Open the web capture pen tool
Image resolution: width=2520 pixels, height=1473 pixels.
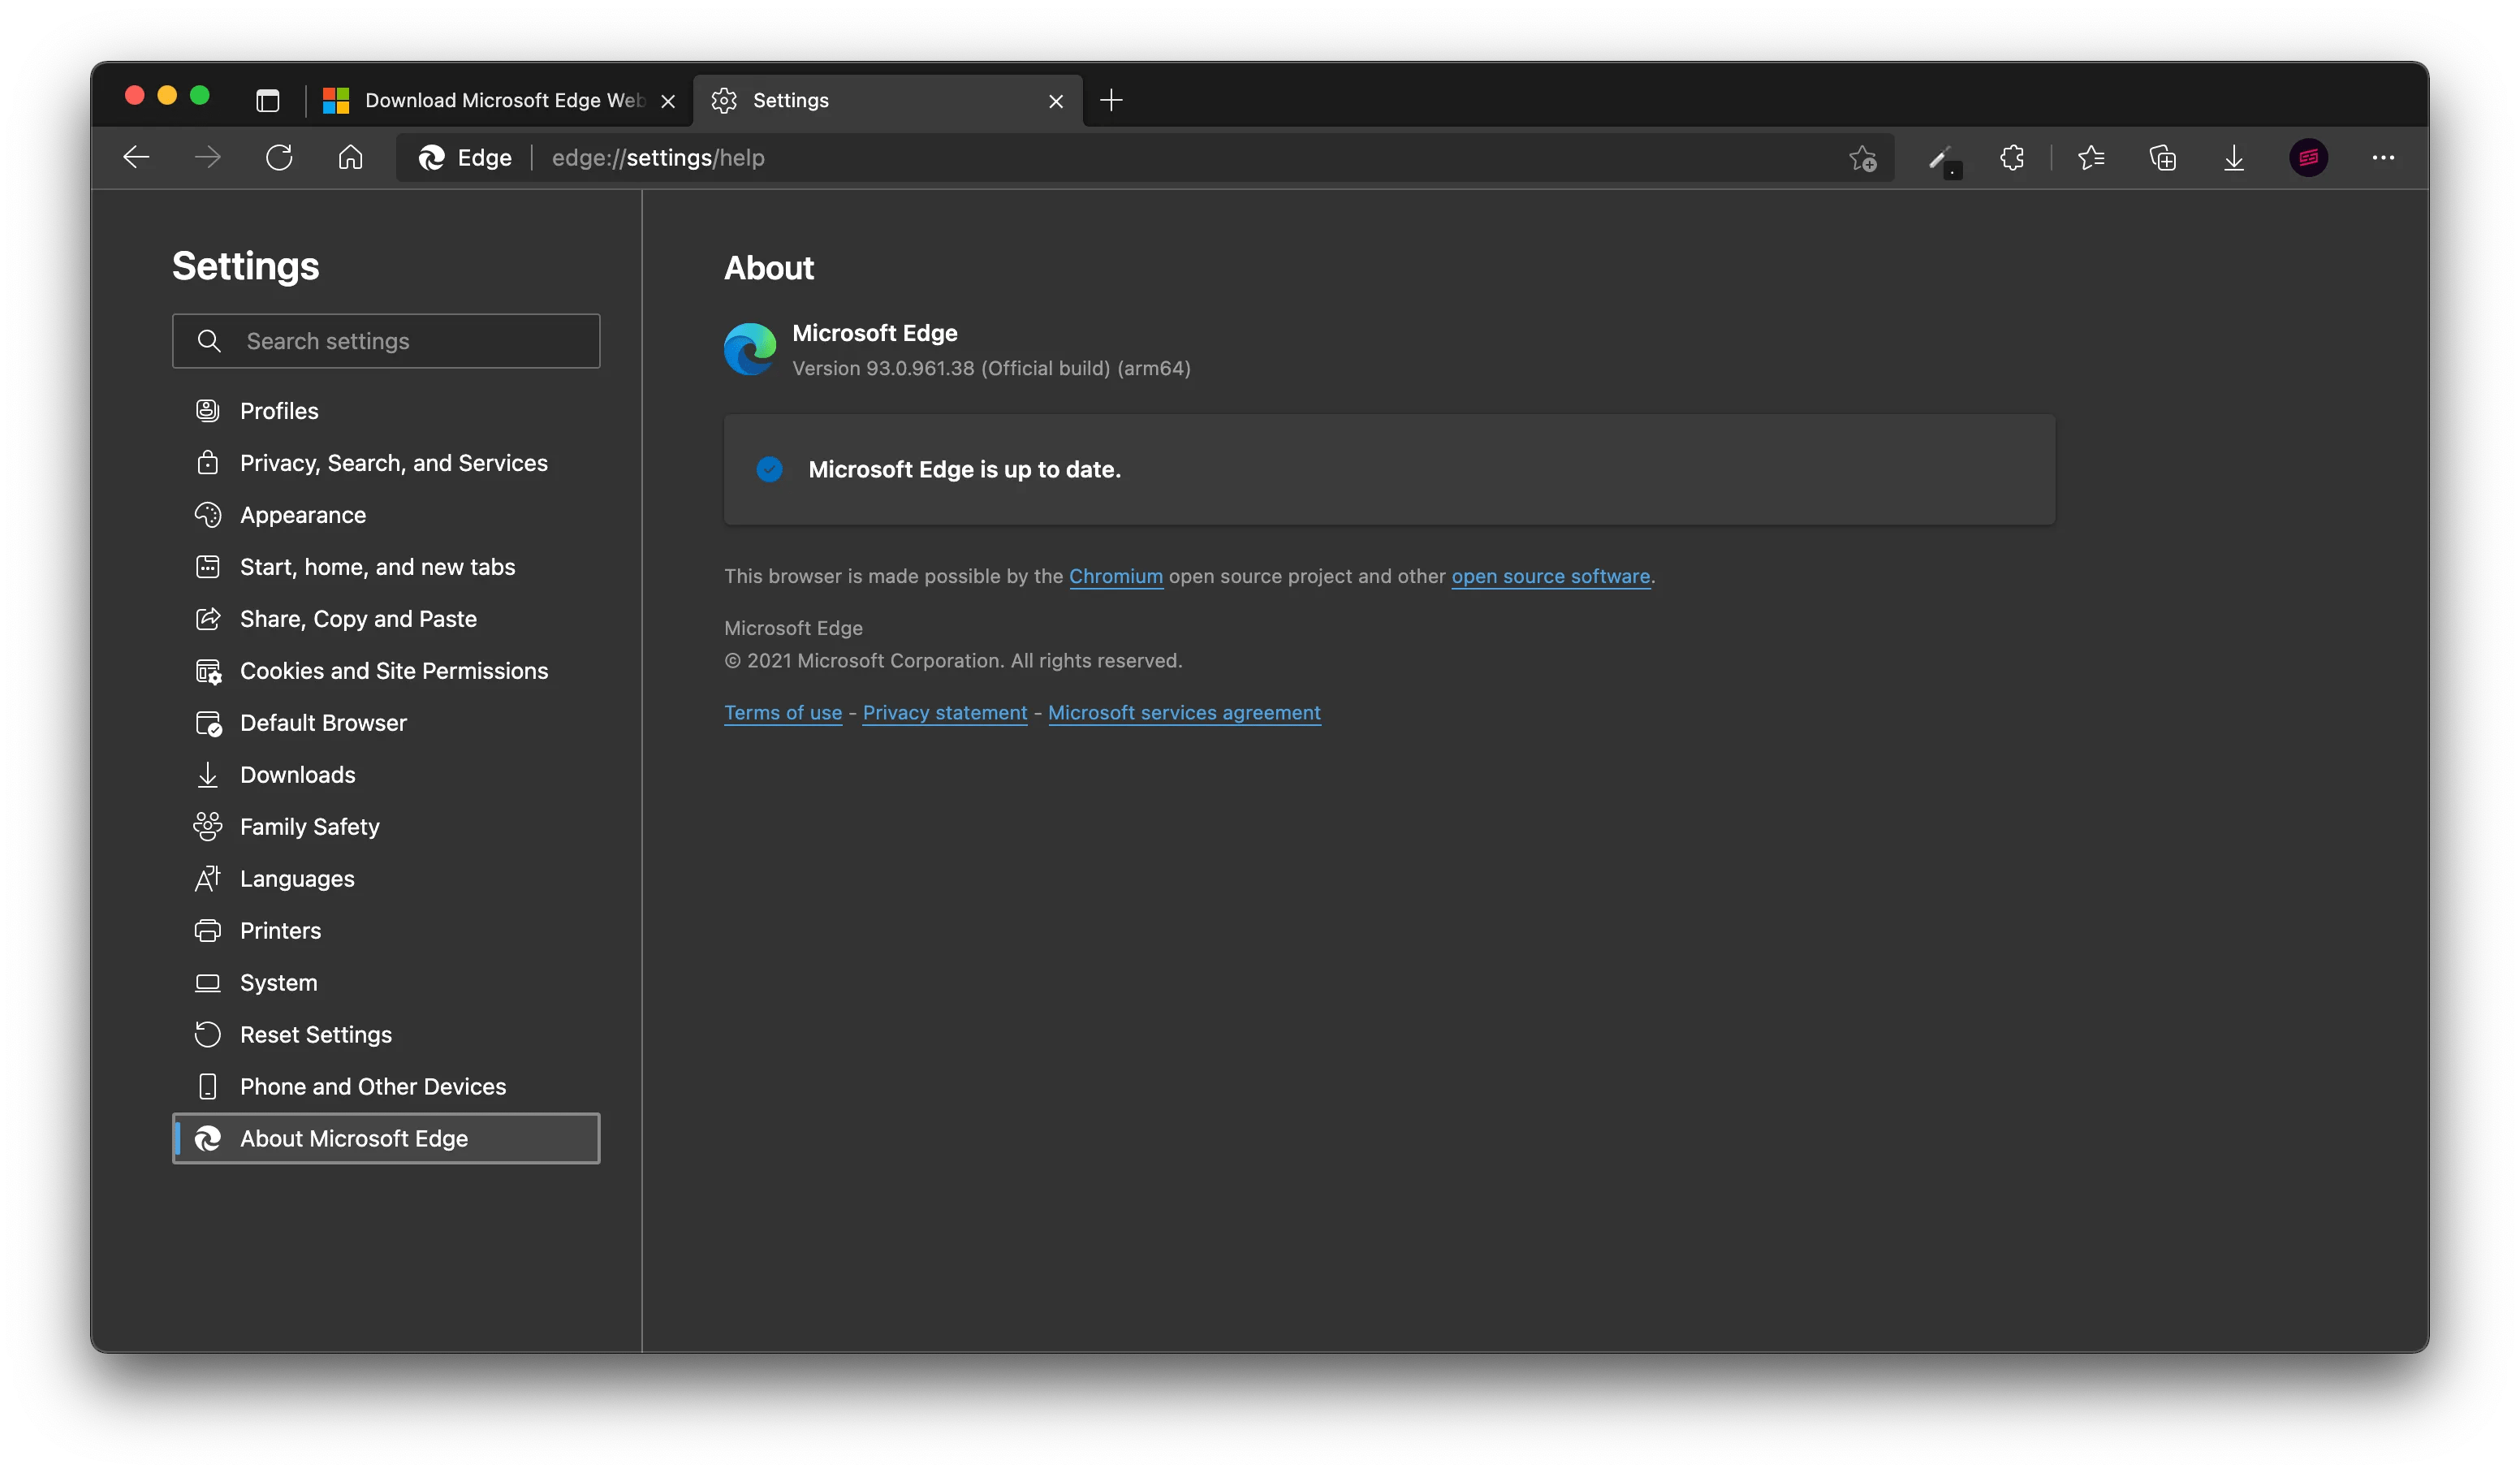point(1941,157)
